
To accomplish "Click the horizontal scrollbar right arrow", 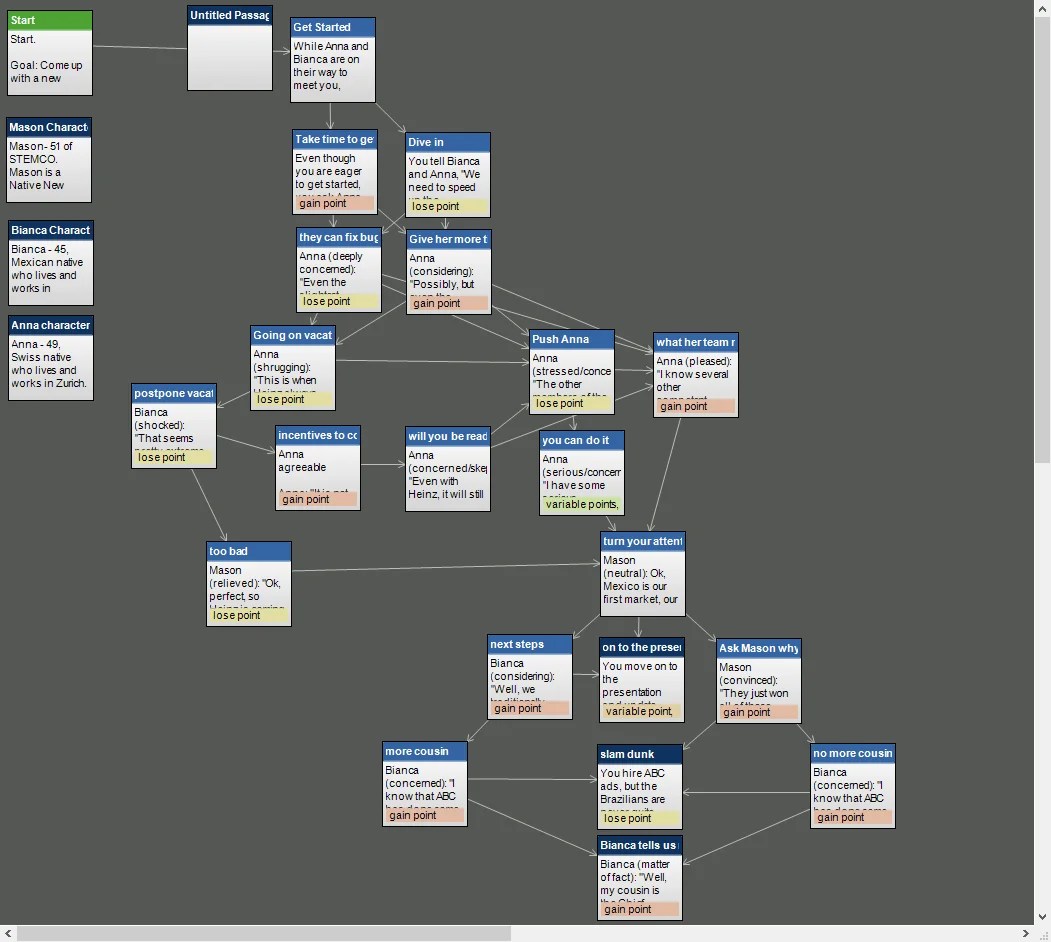I will [x=1026, y=933].
